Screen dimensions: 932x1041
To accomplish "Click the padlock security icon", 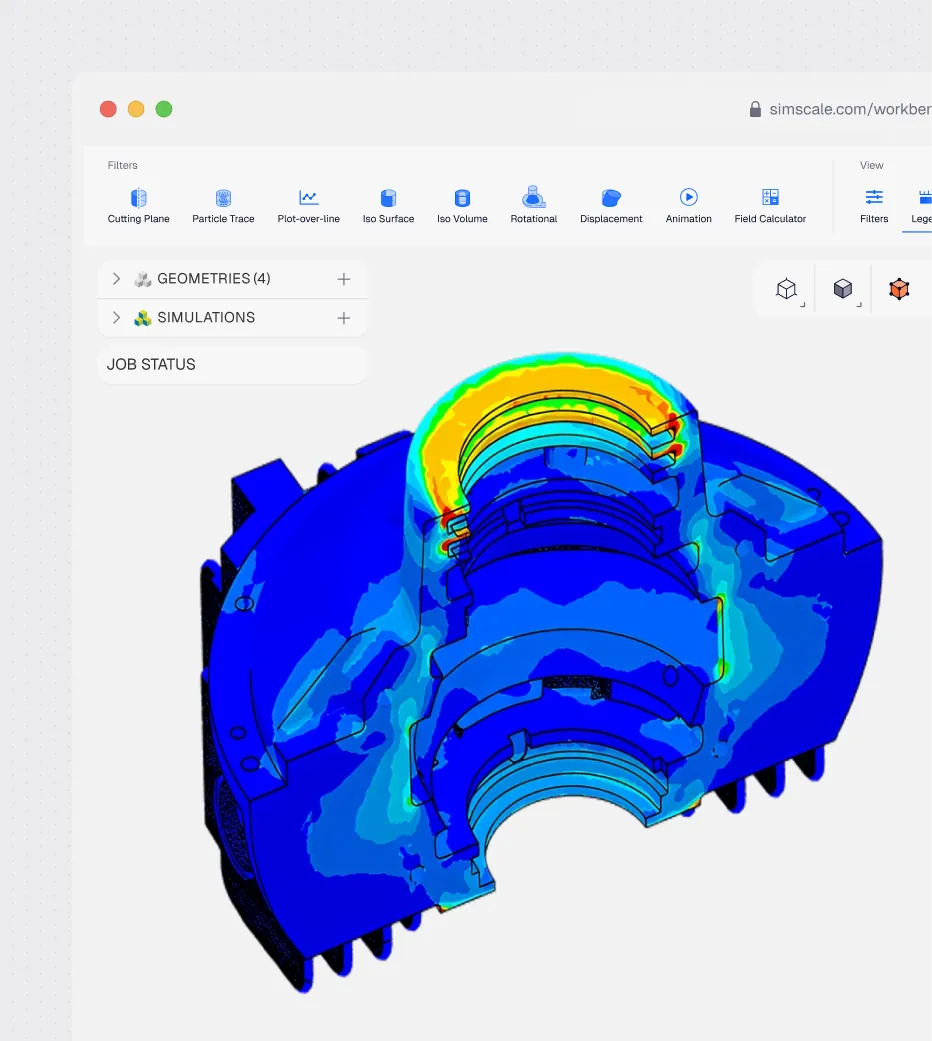I will (x=755, y=109).
